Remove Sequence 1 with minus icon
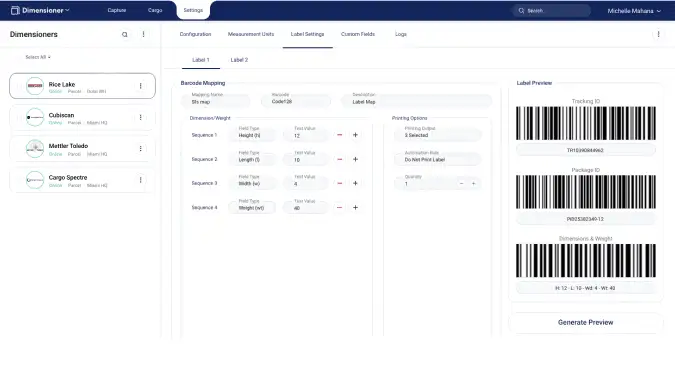 [x=340, y=135]
